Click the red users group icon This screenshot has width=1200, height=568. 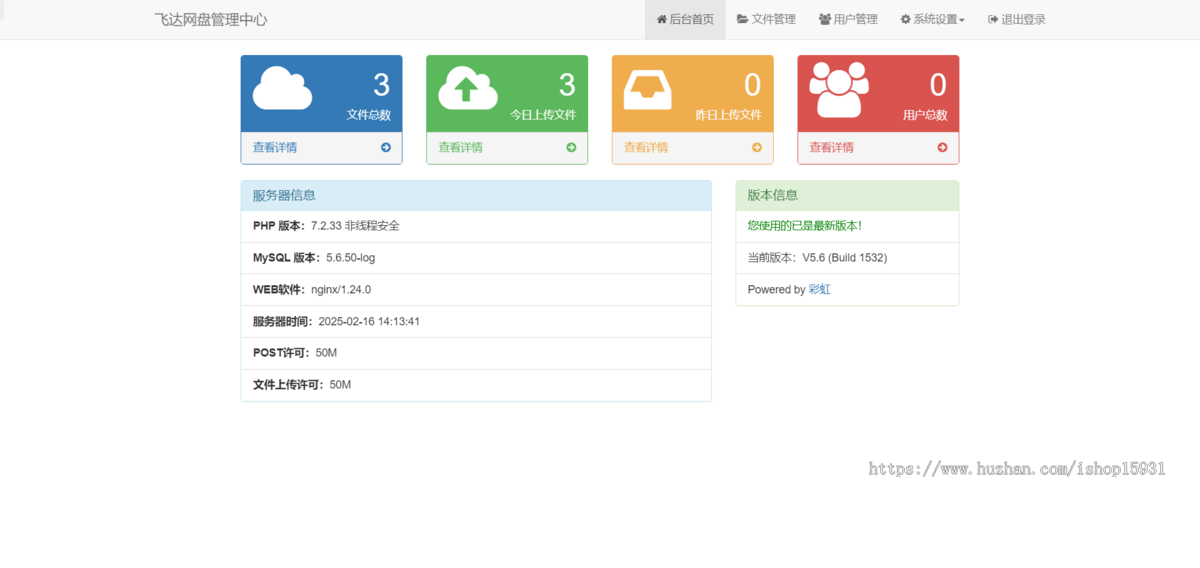(839, 89)
